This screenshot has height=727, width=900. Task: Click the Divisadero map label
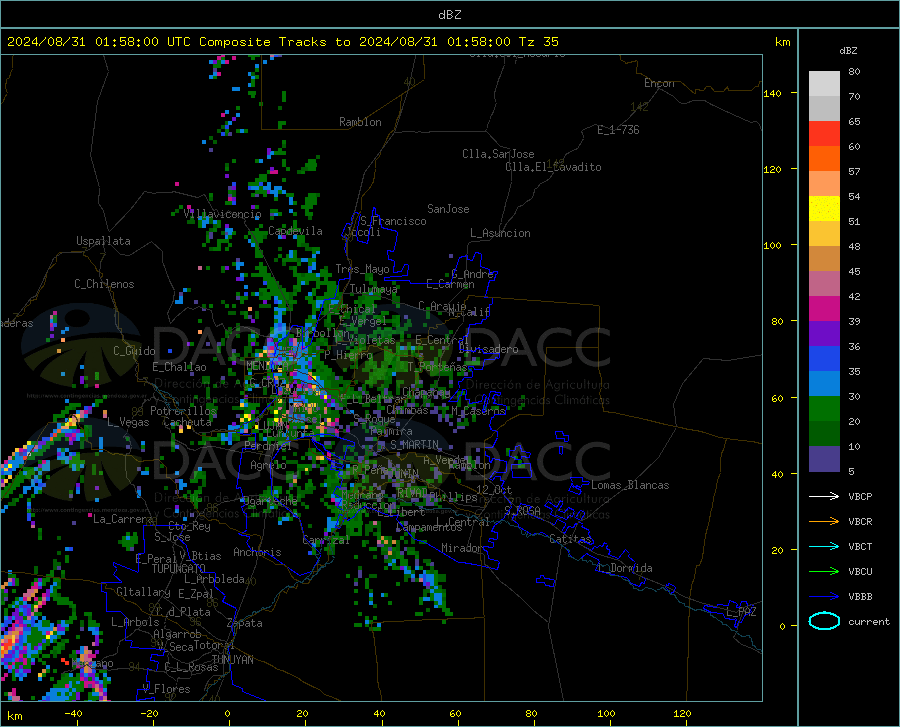click(x=488, y=349)
